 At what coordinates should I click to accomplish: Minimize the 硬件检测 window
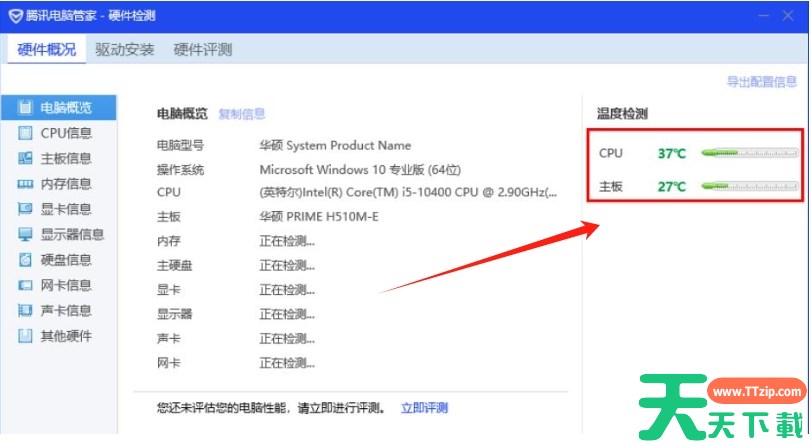pyautogui.click(x=763, y=16)
